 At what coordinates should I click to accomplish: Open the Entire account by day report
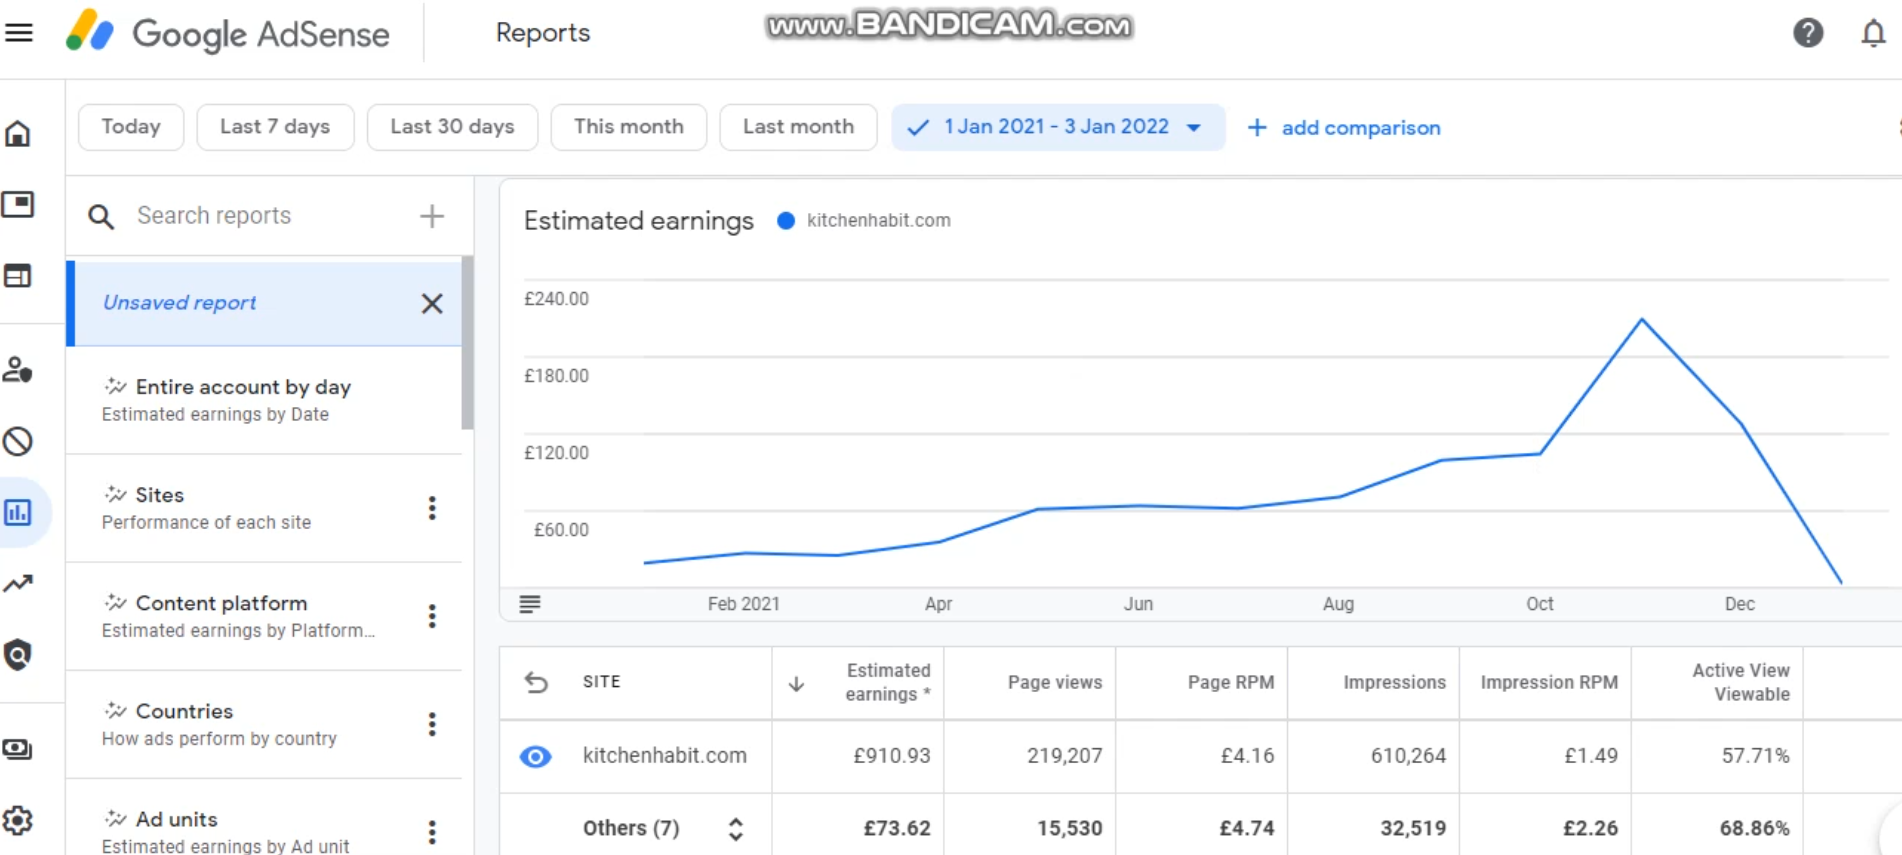[264, 400]
